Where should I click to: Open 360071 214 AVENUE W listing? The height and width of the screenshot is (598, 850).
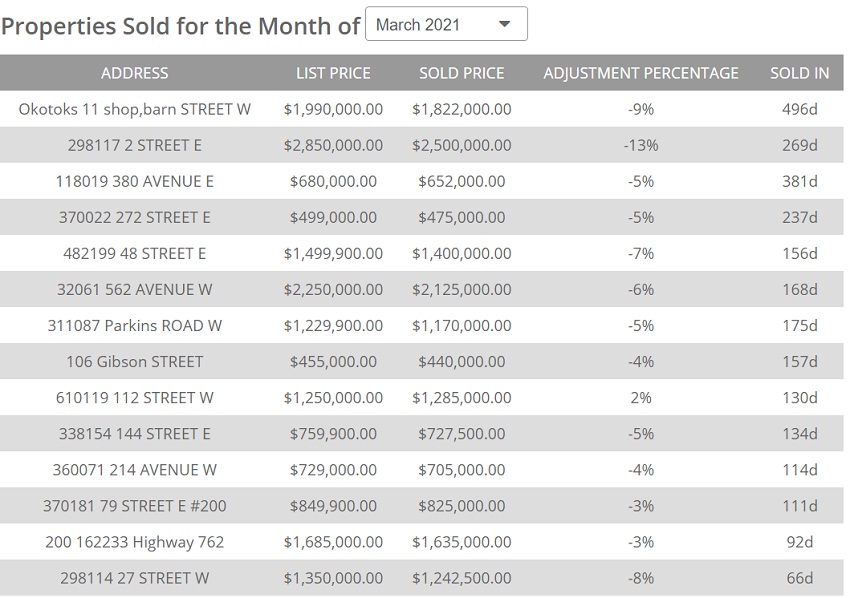point(135,469)
